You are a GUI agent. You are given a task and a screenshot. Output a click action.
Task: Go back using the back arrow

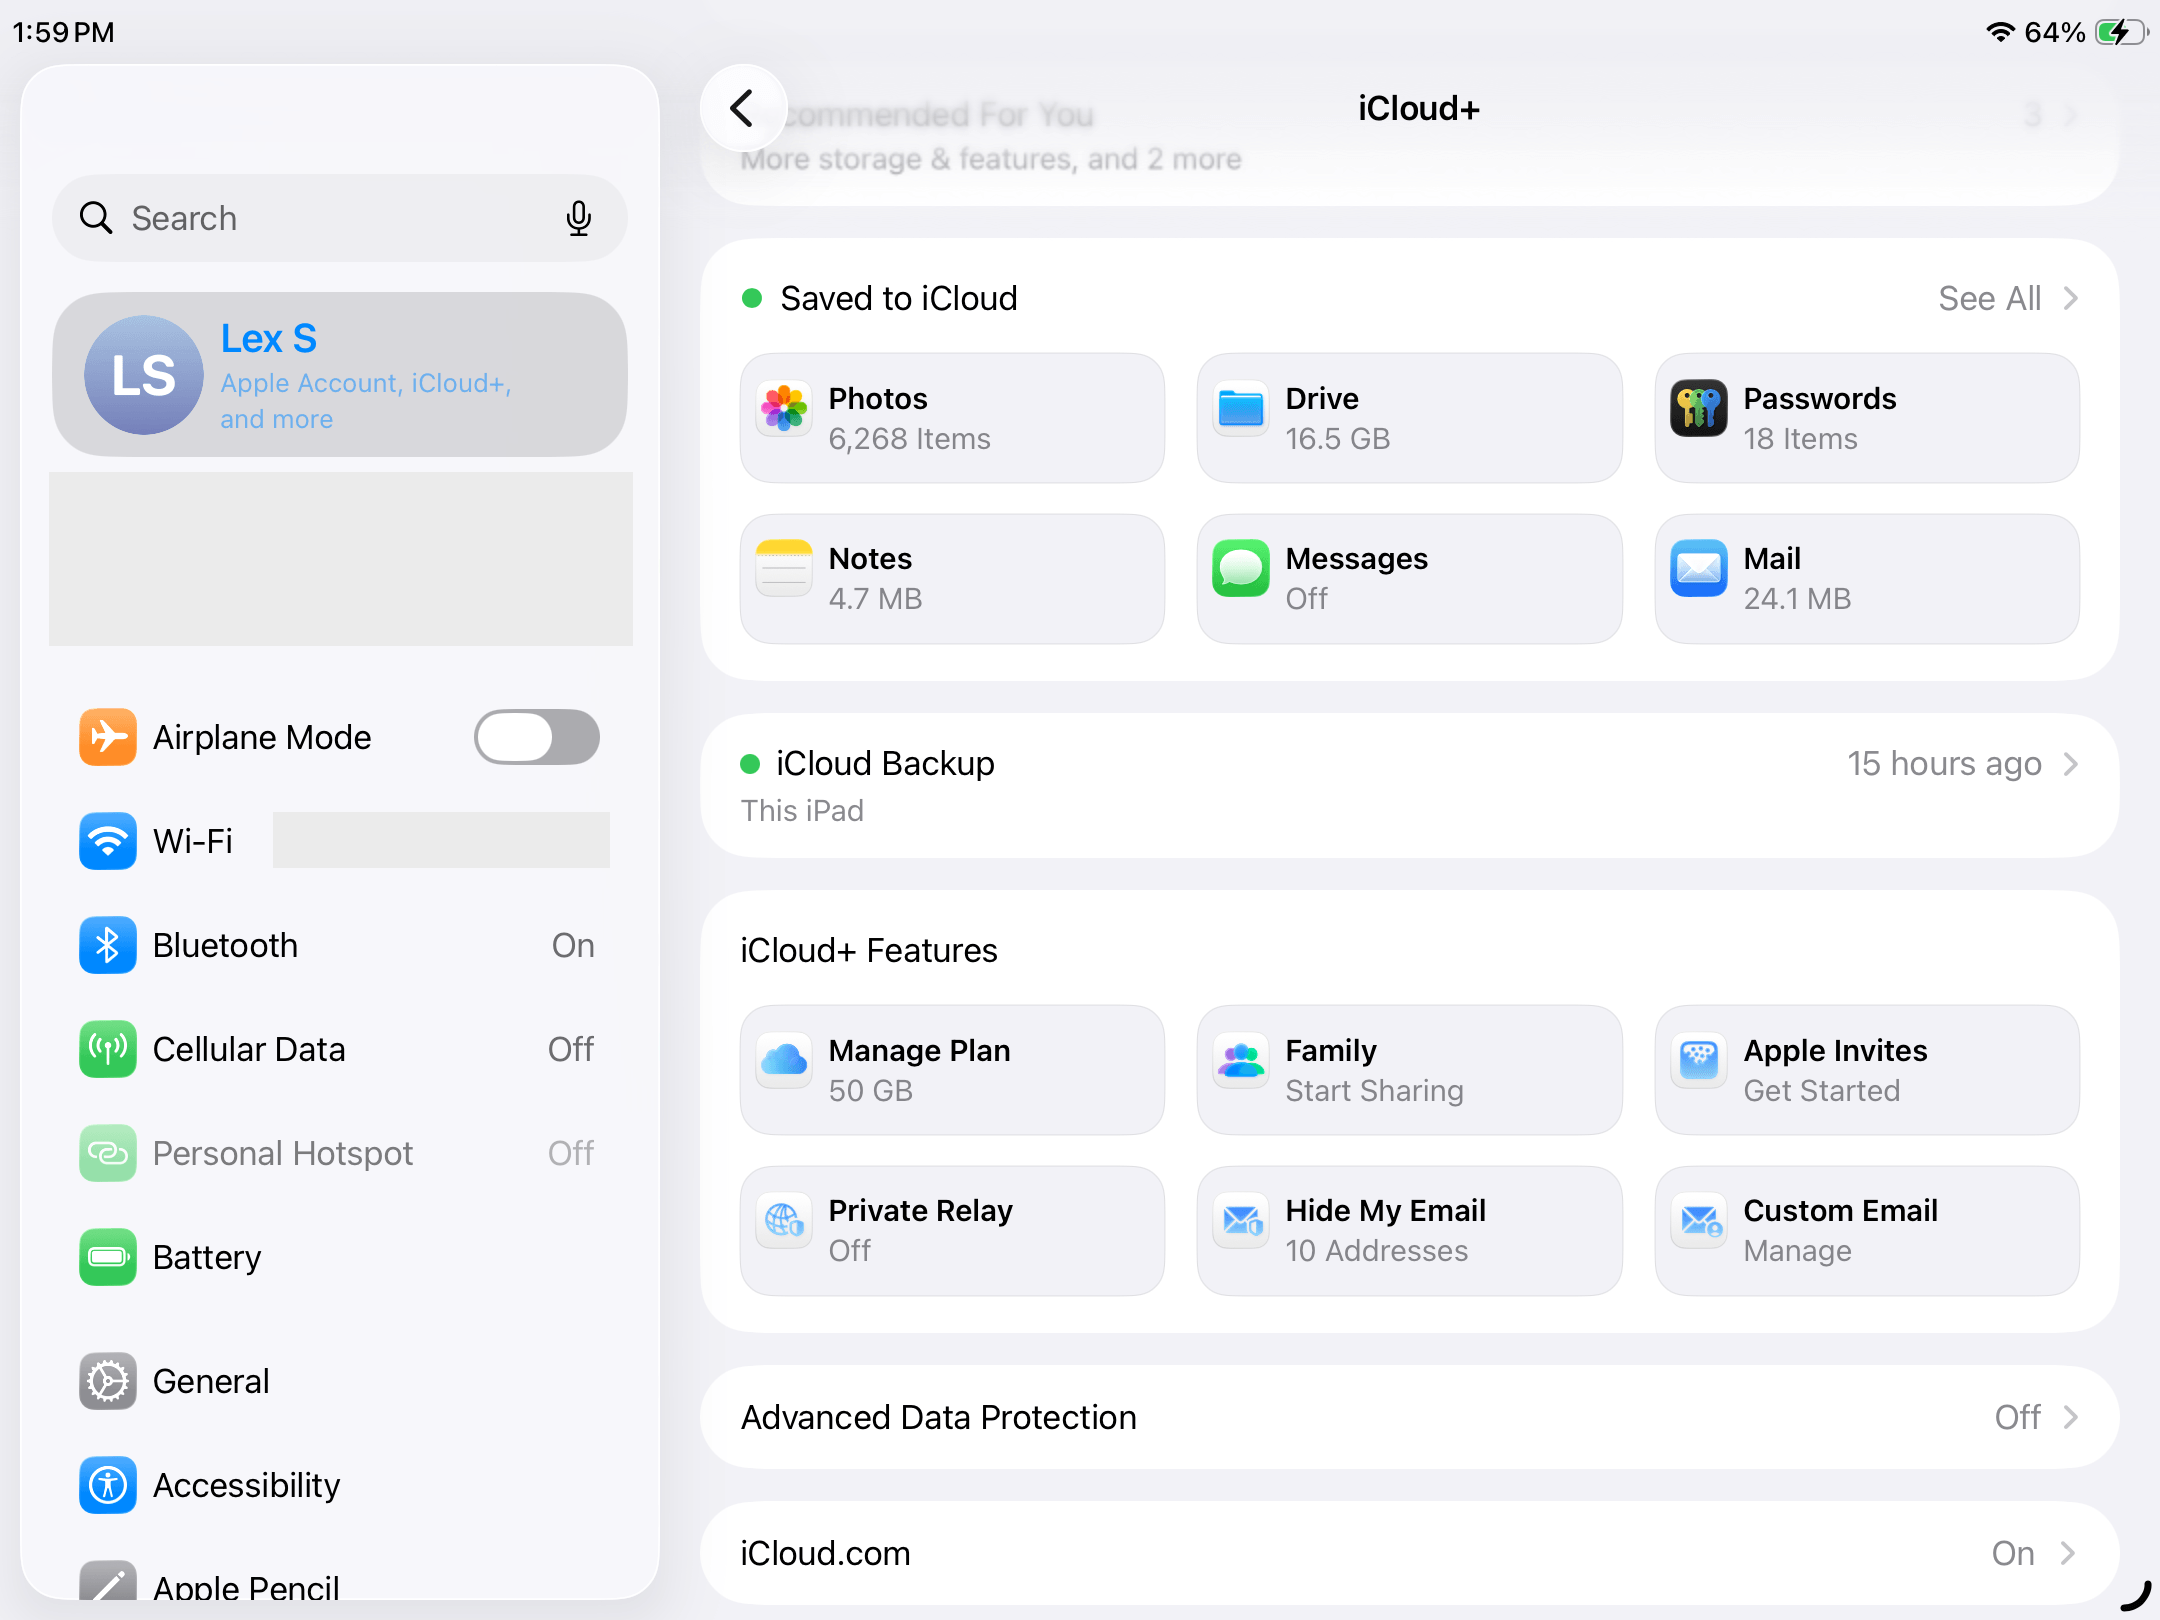743,109
